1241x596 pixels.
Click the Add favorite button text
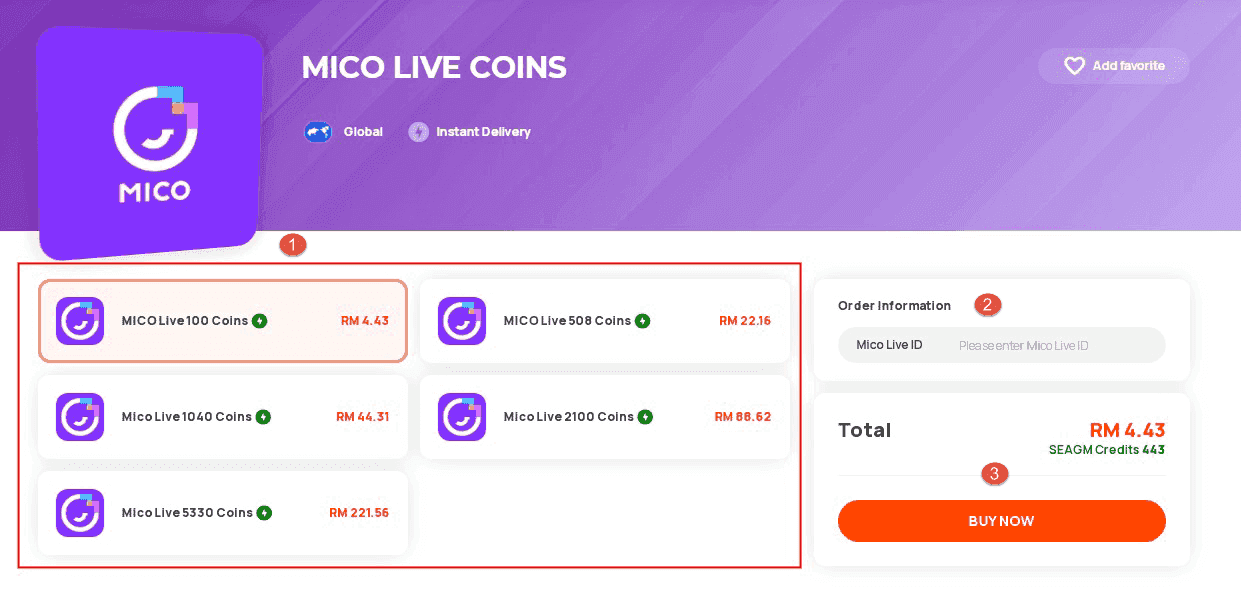pyautogui.click(x=1128, y=66)
